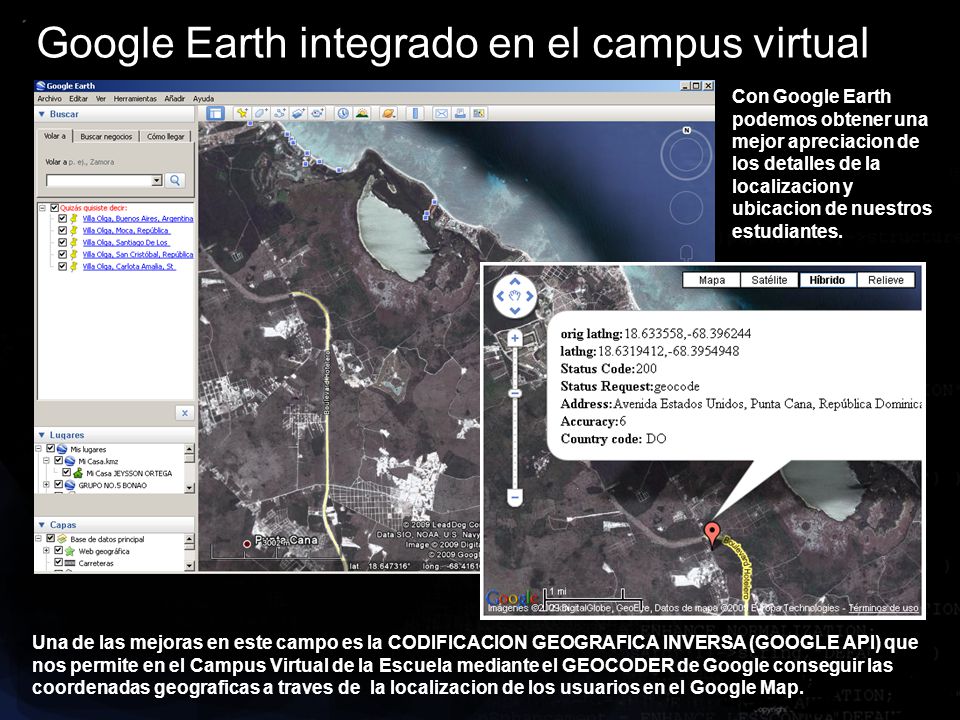The image size is (960, 720).
Task: Switch Google Map to Relieve view
Action: [x=885, y=280]
